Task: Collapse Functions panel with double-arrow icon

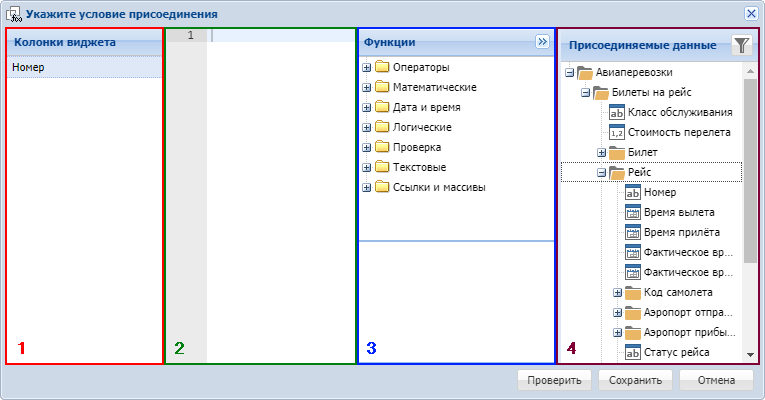Action: tap(543, 42)
